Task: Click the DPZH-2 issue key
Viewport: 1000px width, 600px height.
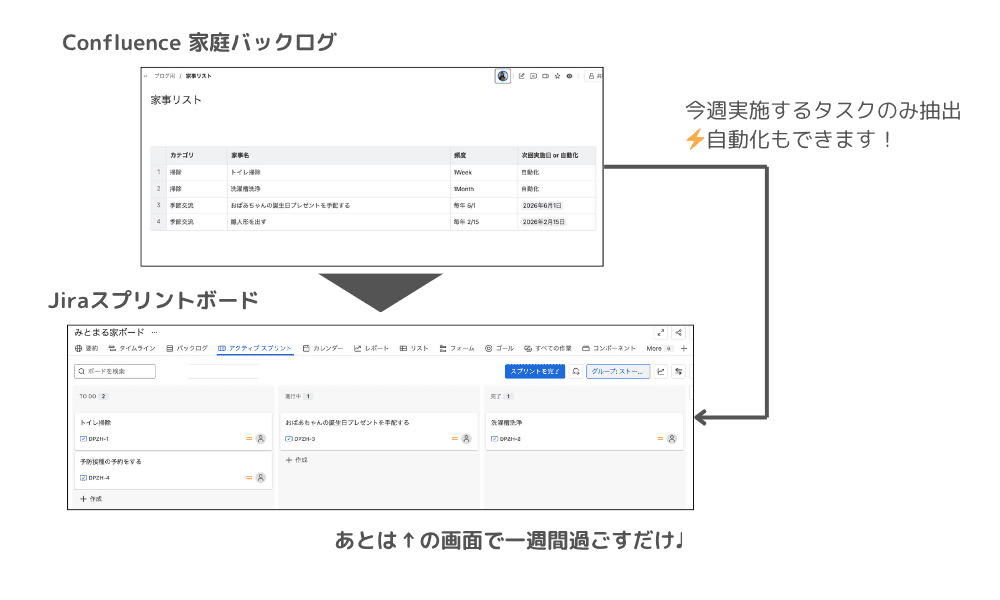Action: point(510,439)
